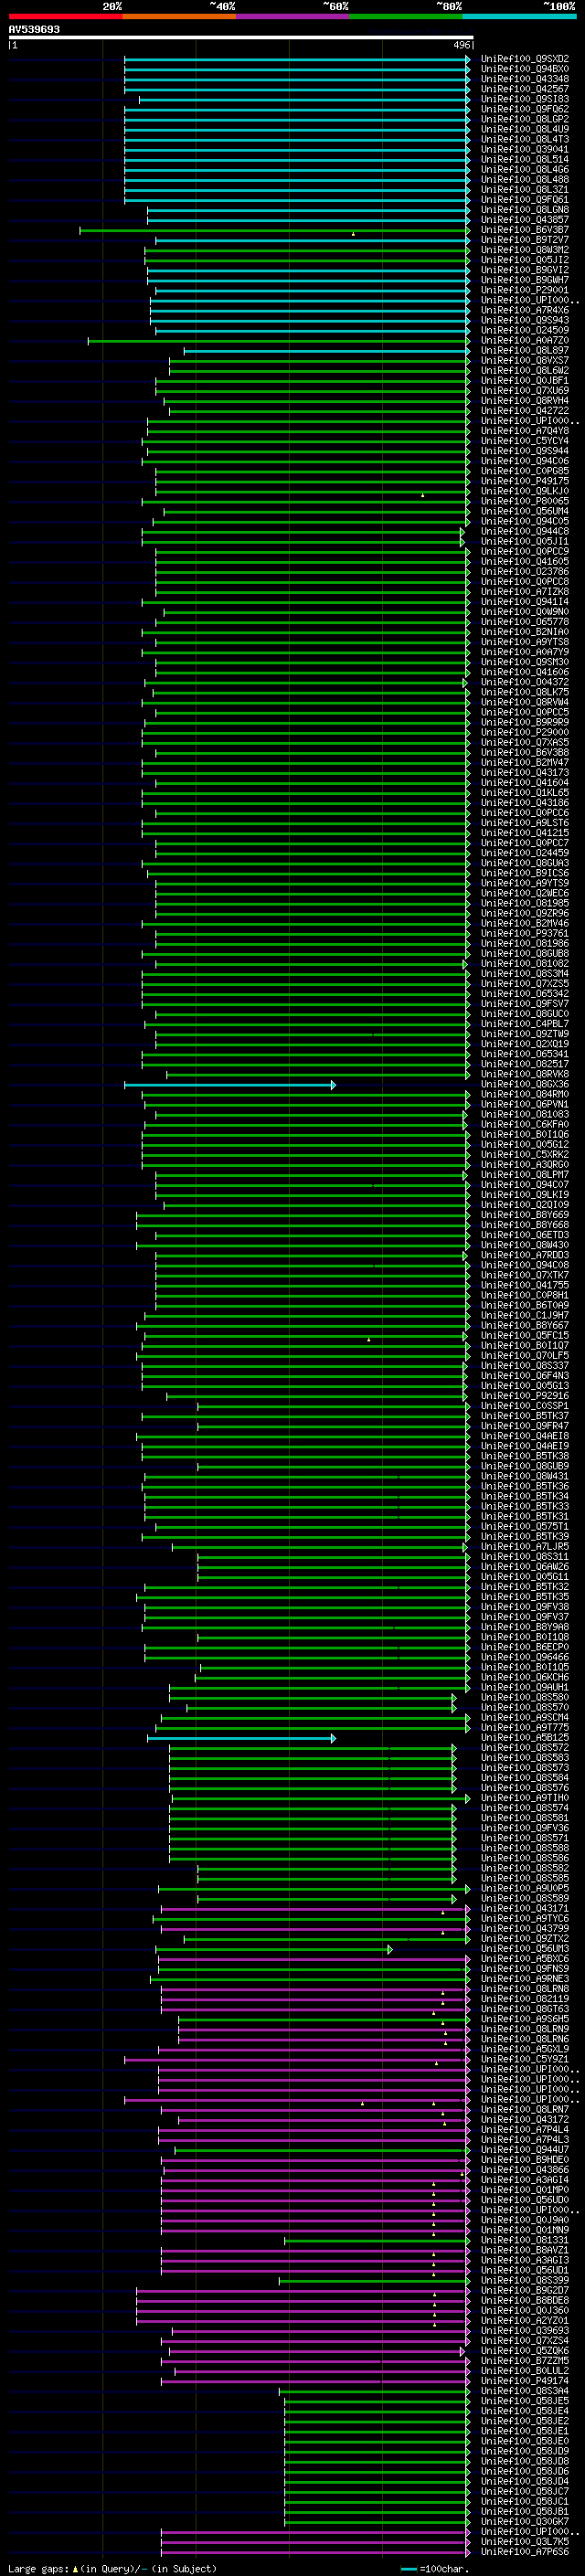Open hit UniRef100_Q9SXD2
The height and width of the screenshot is (2576, 585).
click(x=525, y=59)
